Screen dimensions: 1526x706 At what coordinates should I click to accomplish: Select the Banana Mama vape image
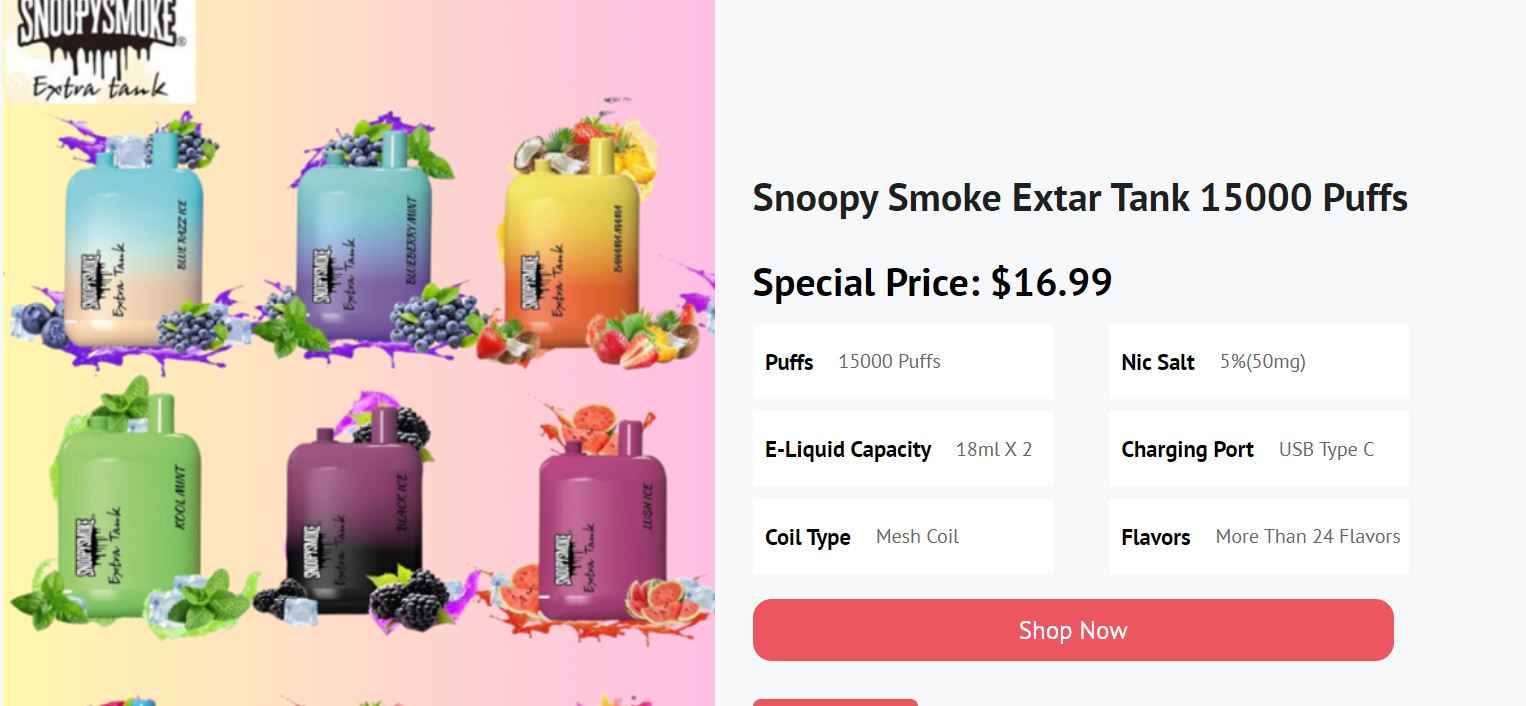(572, 243)
